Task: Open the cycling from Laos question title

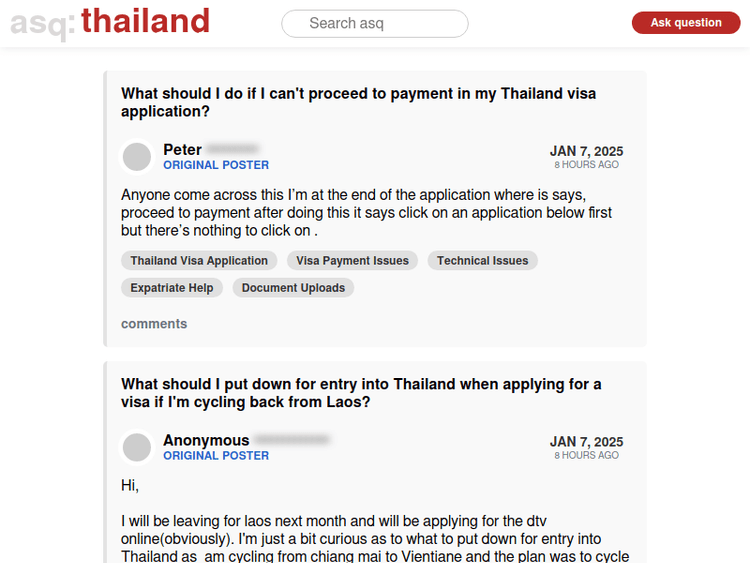Action: (x=361, y=393)
